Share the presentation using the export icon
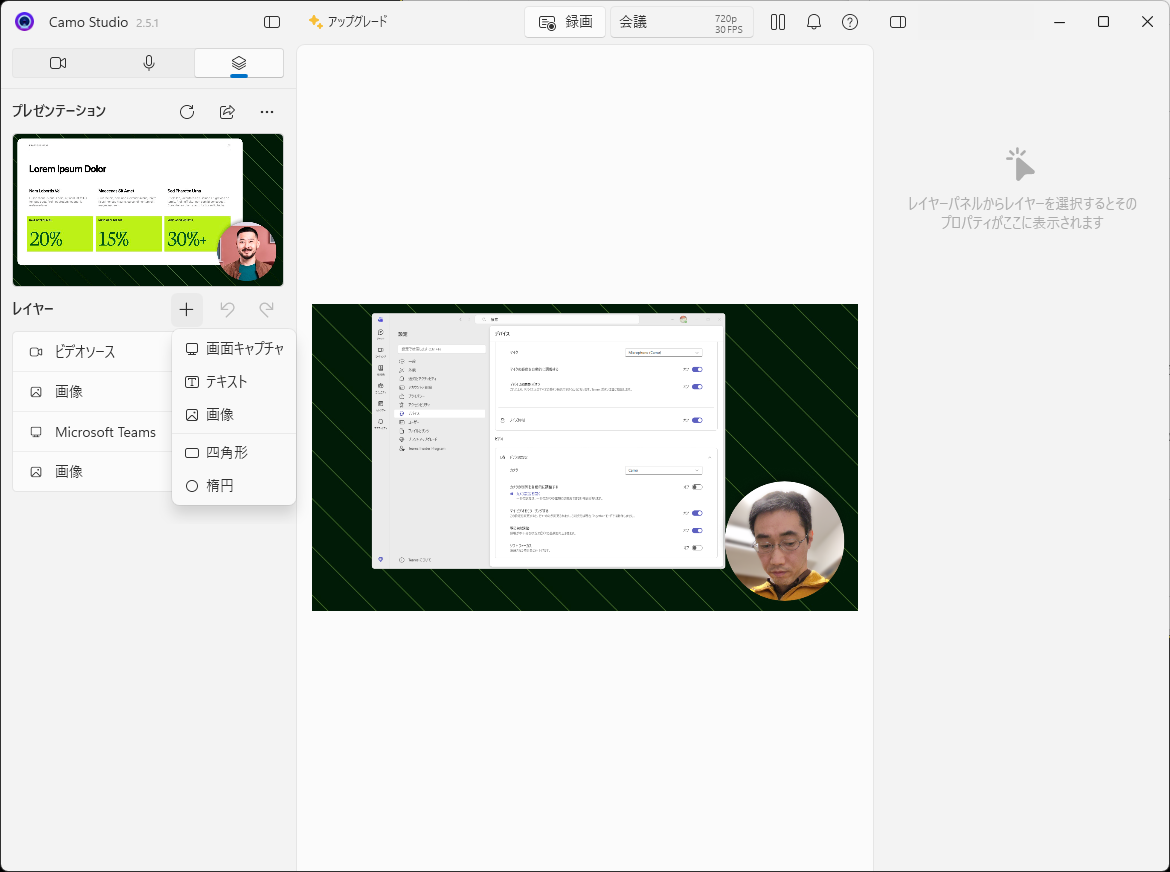The image size is (1170, 872). [x=227, y=112]
